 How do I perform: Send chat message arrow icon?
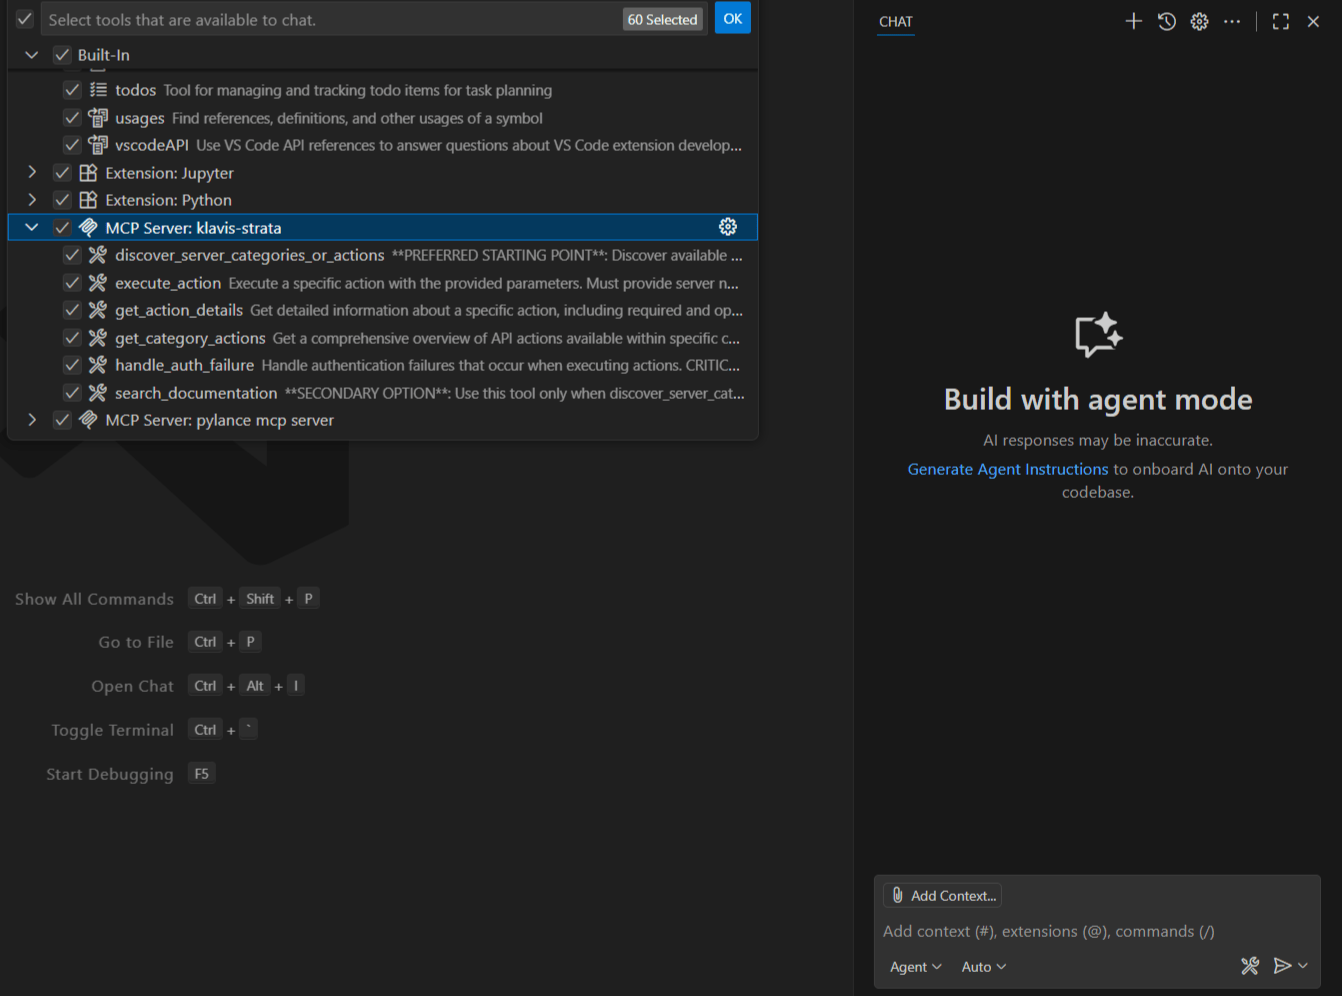point(1282,965)
